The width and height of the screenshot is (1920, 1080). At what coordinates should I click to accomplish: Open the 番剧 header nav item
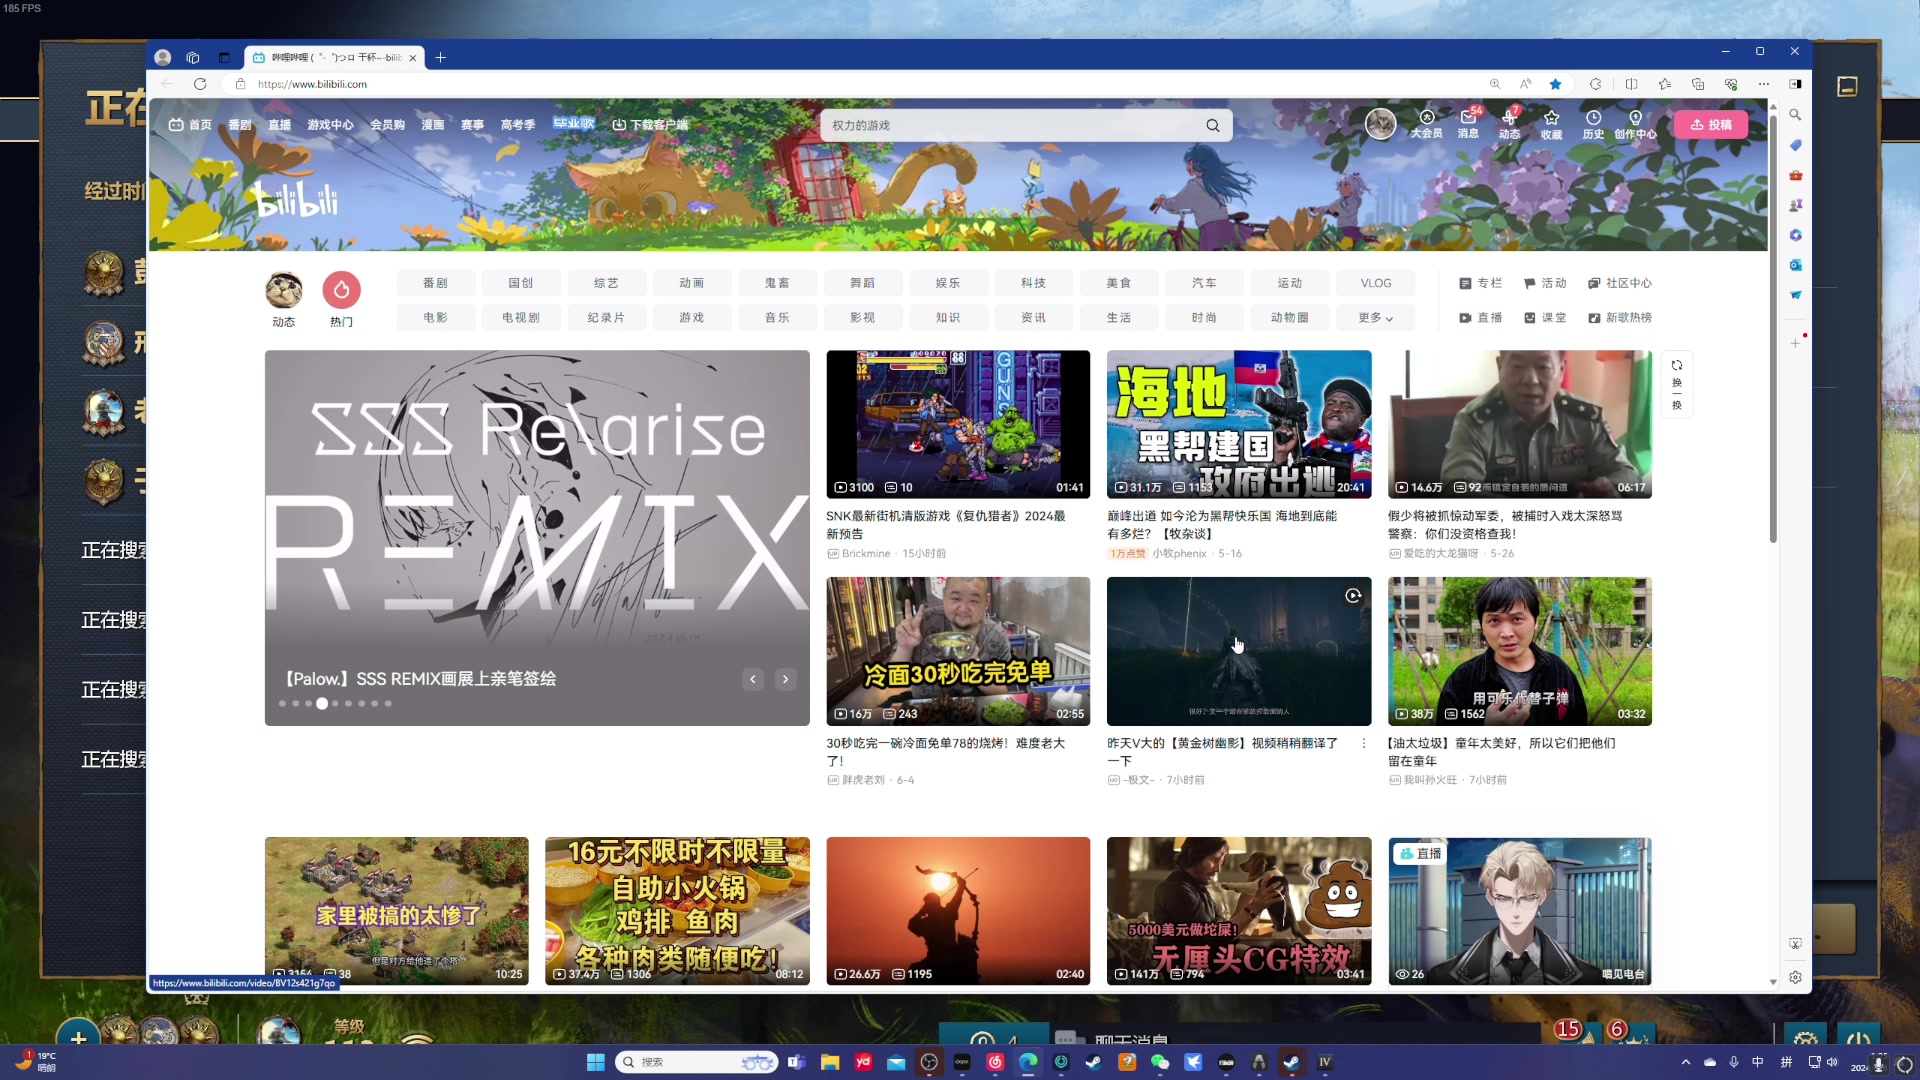239,125
